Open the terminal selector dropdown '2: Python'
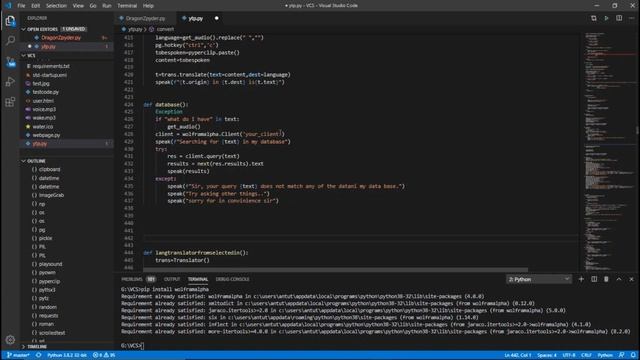This screenshot has height=360, width=640. coord(538,279)
